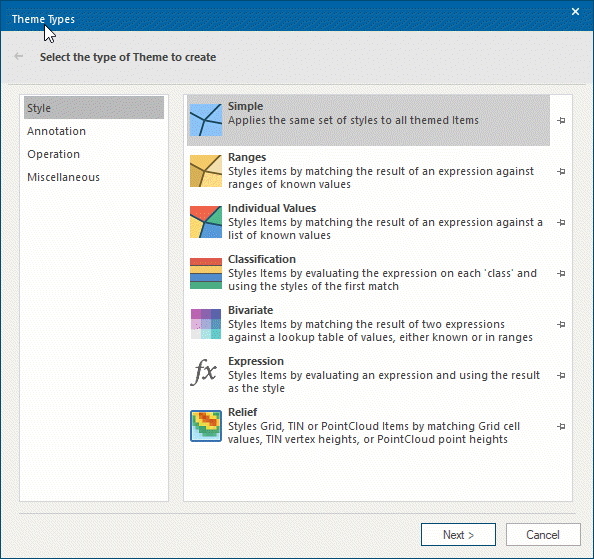This screenshot has height=559, width=594.
Task: Pin the Expression theme type
Action: (x=561, y=376)
